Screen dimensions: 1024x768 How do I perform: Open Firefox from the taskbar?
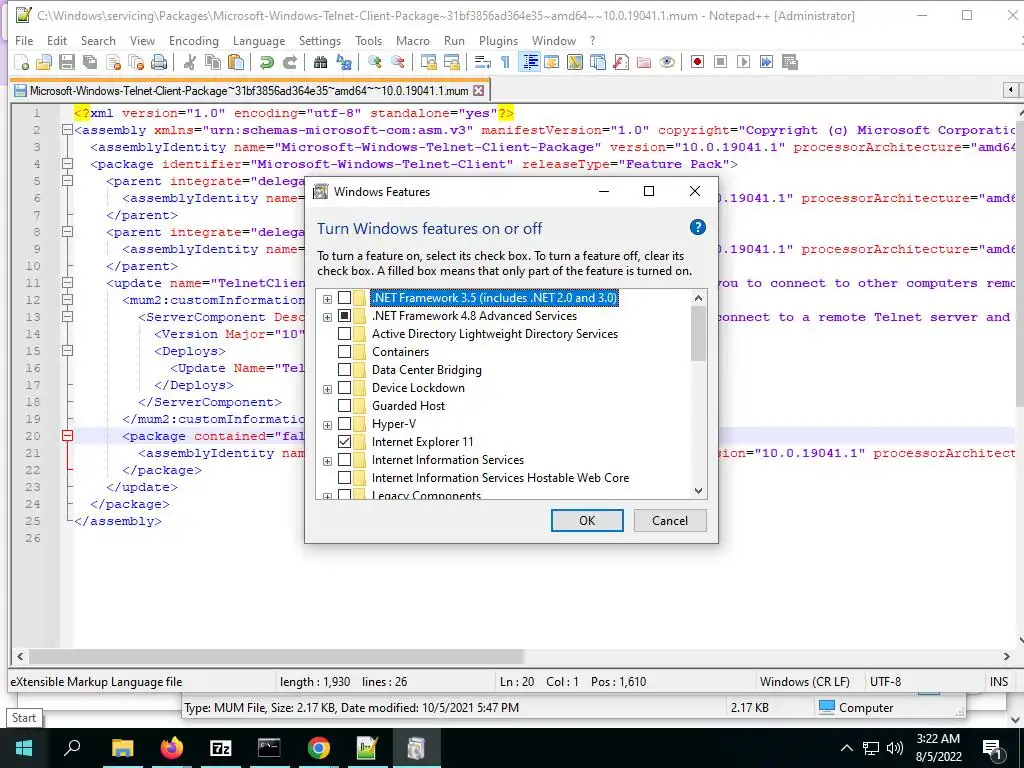172,748
